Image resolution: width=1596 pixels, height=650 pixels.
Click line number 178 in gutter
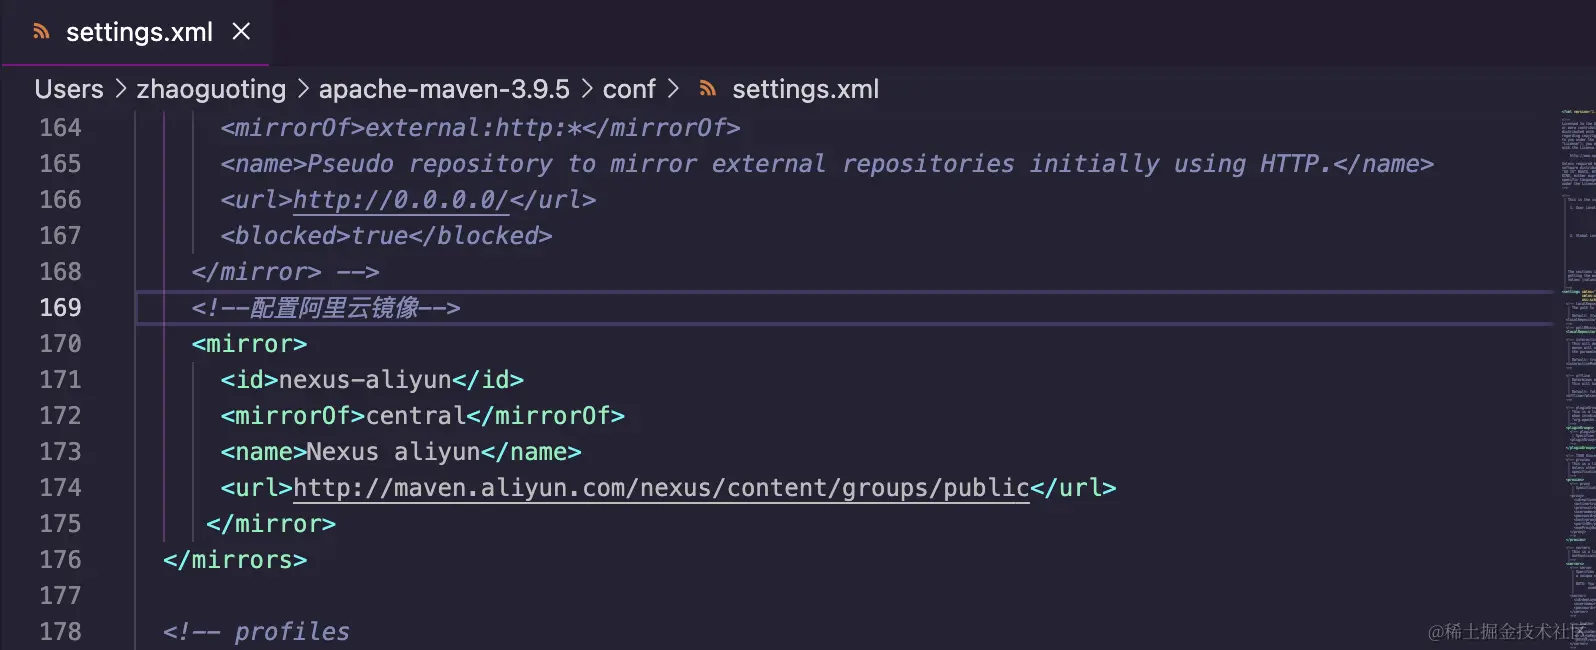60,632
